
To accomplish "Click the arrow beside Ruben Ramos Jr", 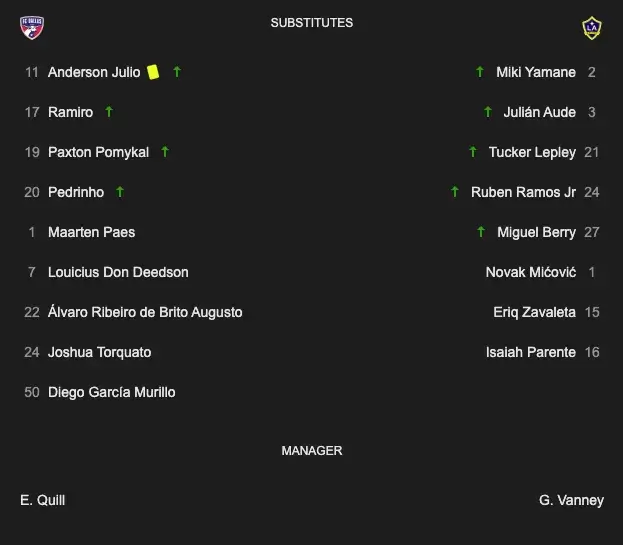I will 455,192.
